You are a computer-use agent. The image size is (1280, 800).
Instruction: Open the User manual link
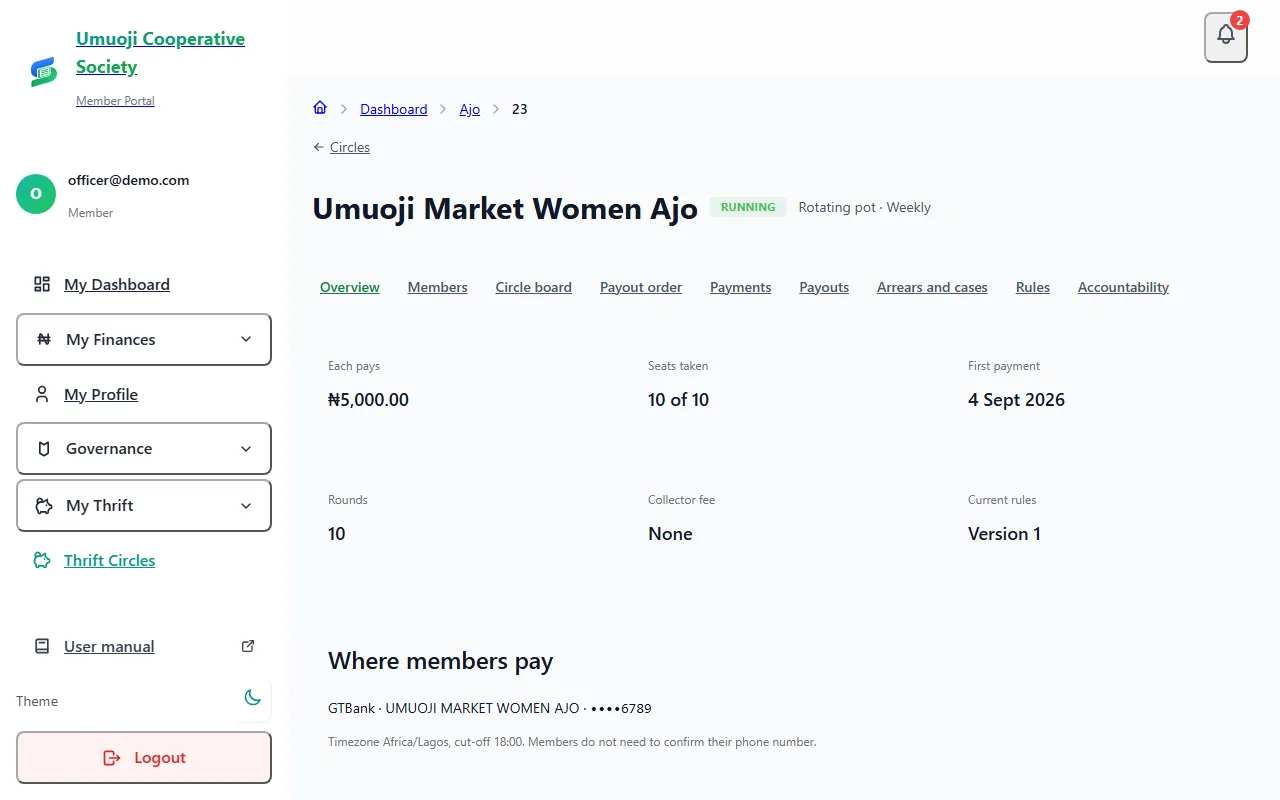tap(109, 646)
